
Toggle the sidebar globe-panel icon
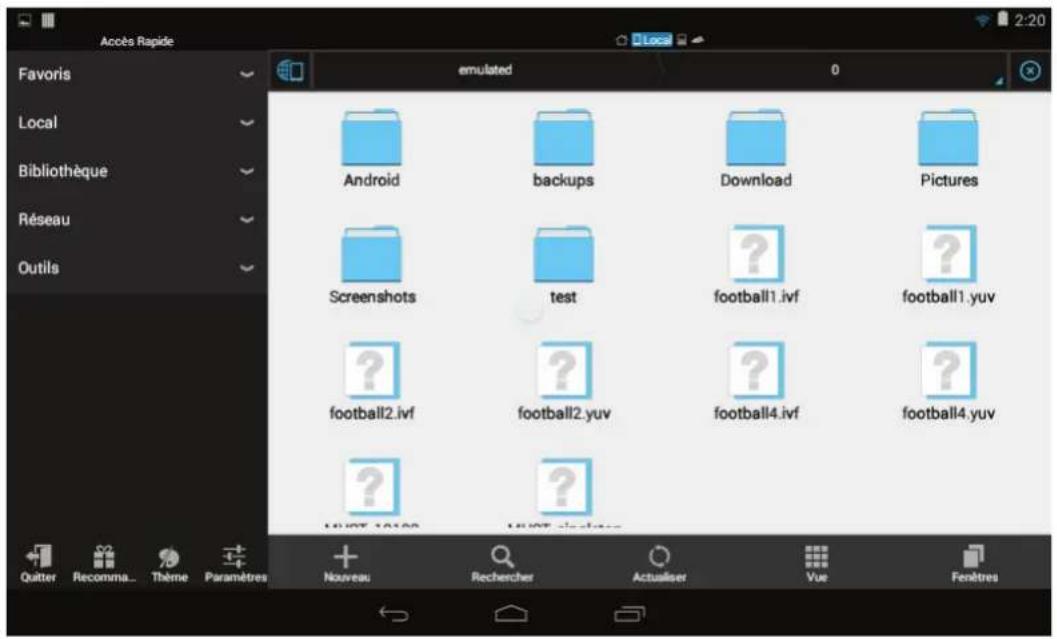click(291, 70)
